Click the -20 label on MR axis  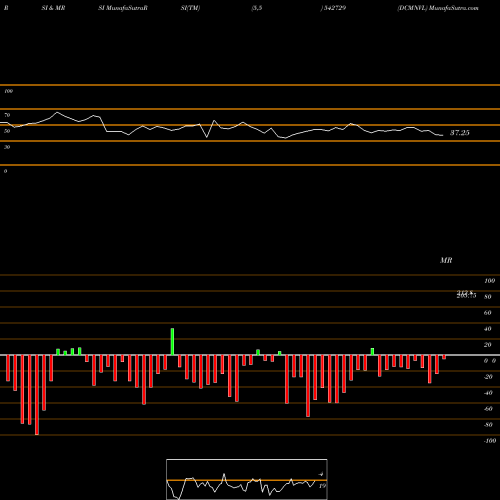pos(488,377)
